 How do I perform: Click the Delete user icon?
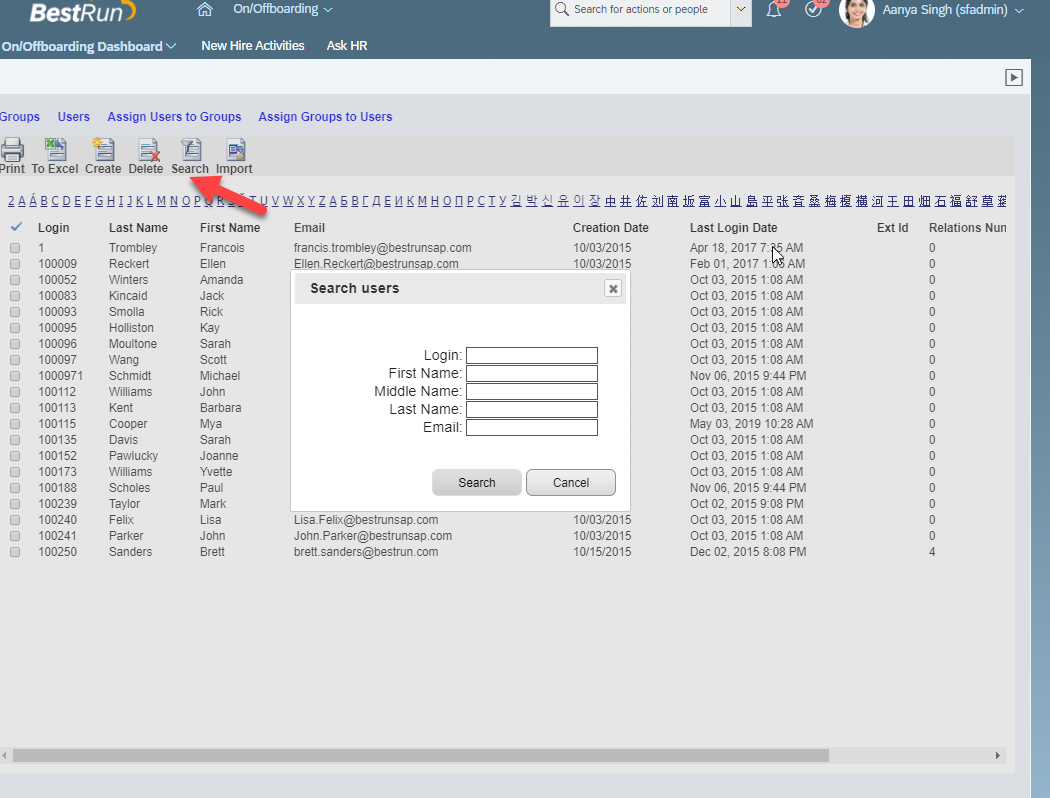(148, 150)
